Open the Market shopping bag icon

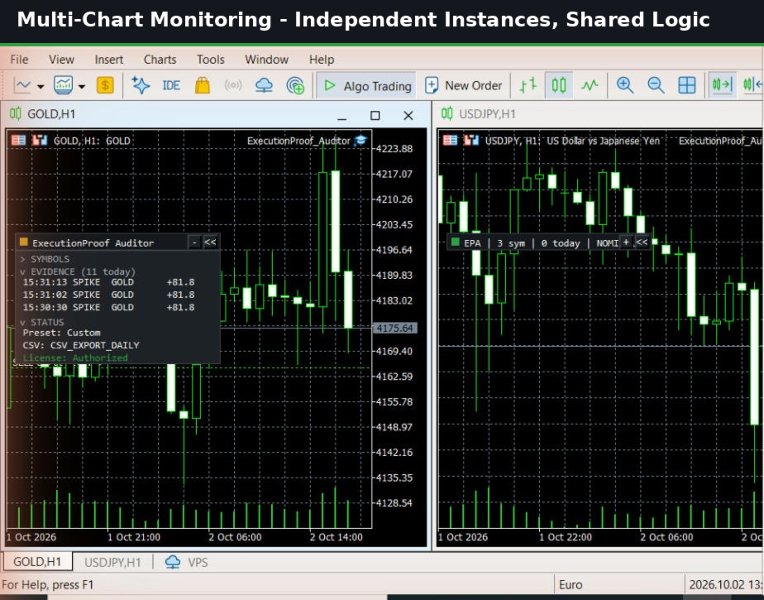tap(202, 86)
